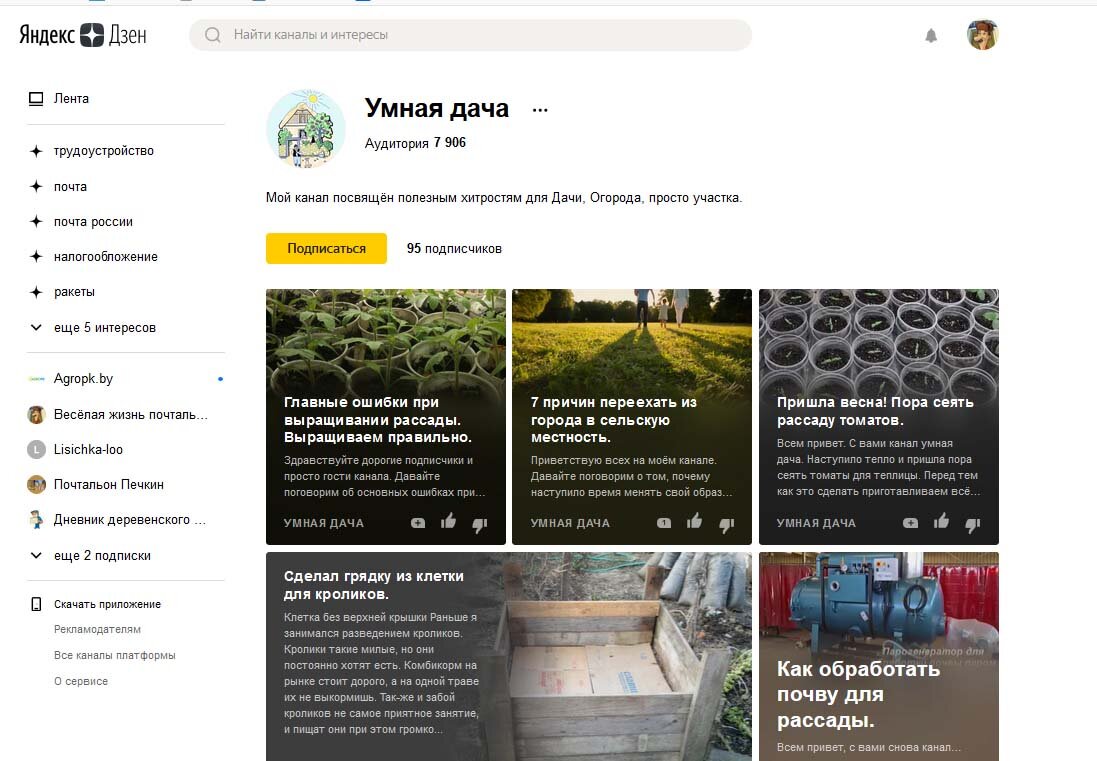Select the почта interest
1097x761 pixels.
[70, 187]
